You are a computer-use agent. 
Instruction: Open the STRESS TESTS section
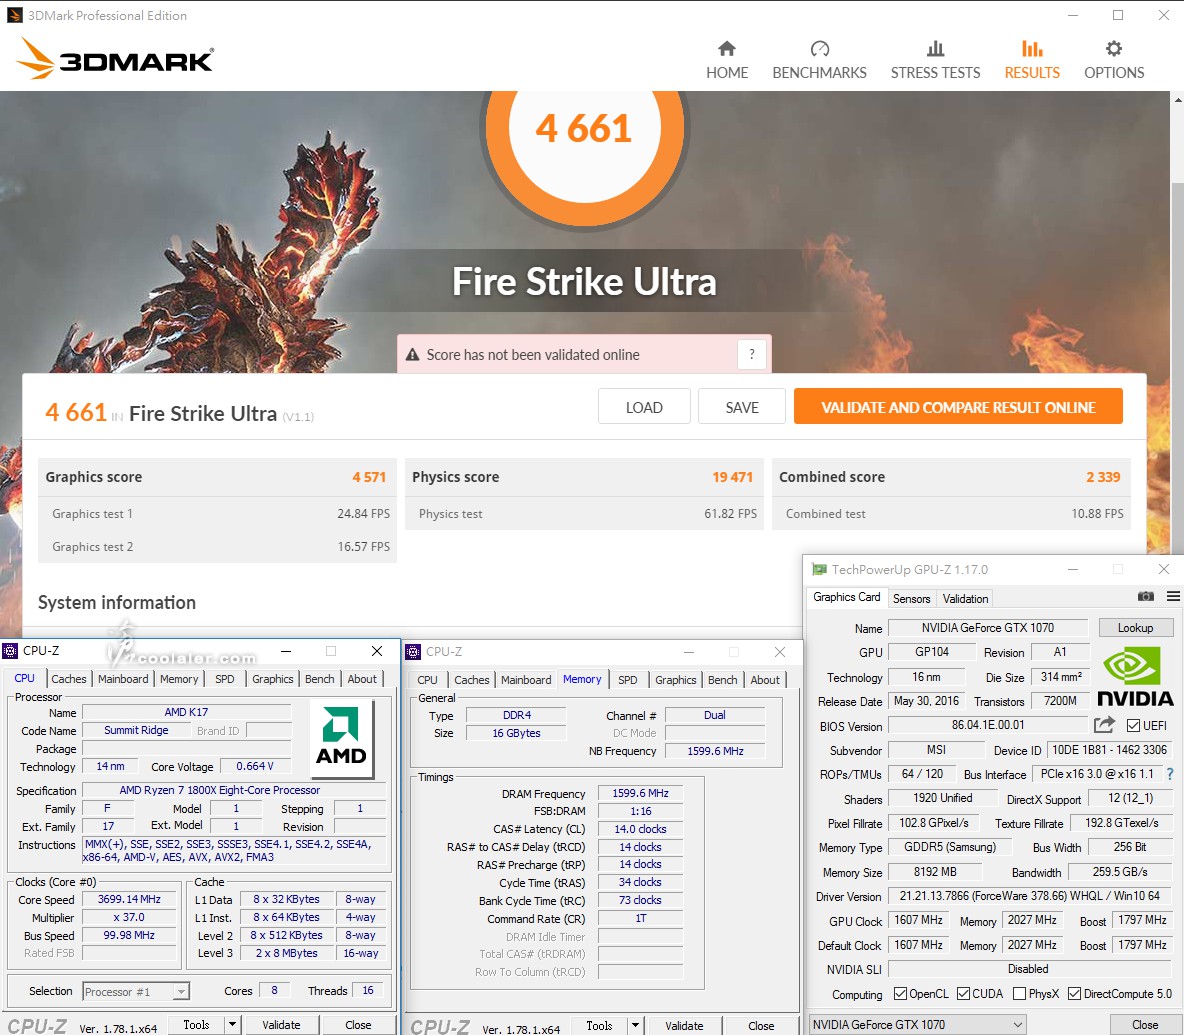tap(935, 60)
